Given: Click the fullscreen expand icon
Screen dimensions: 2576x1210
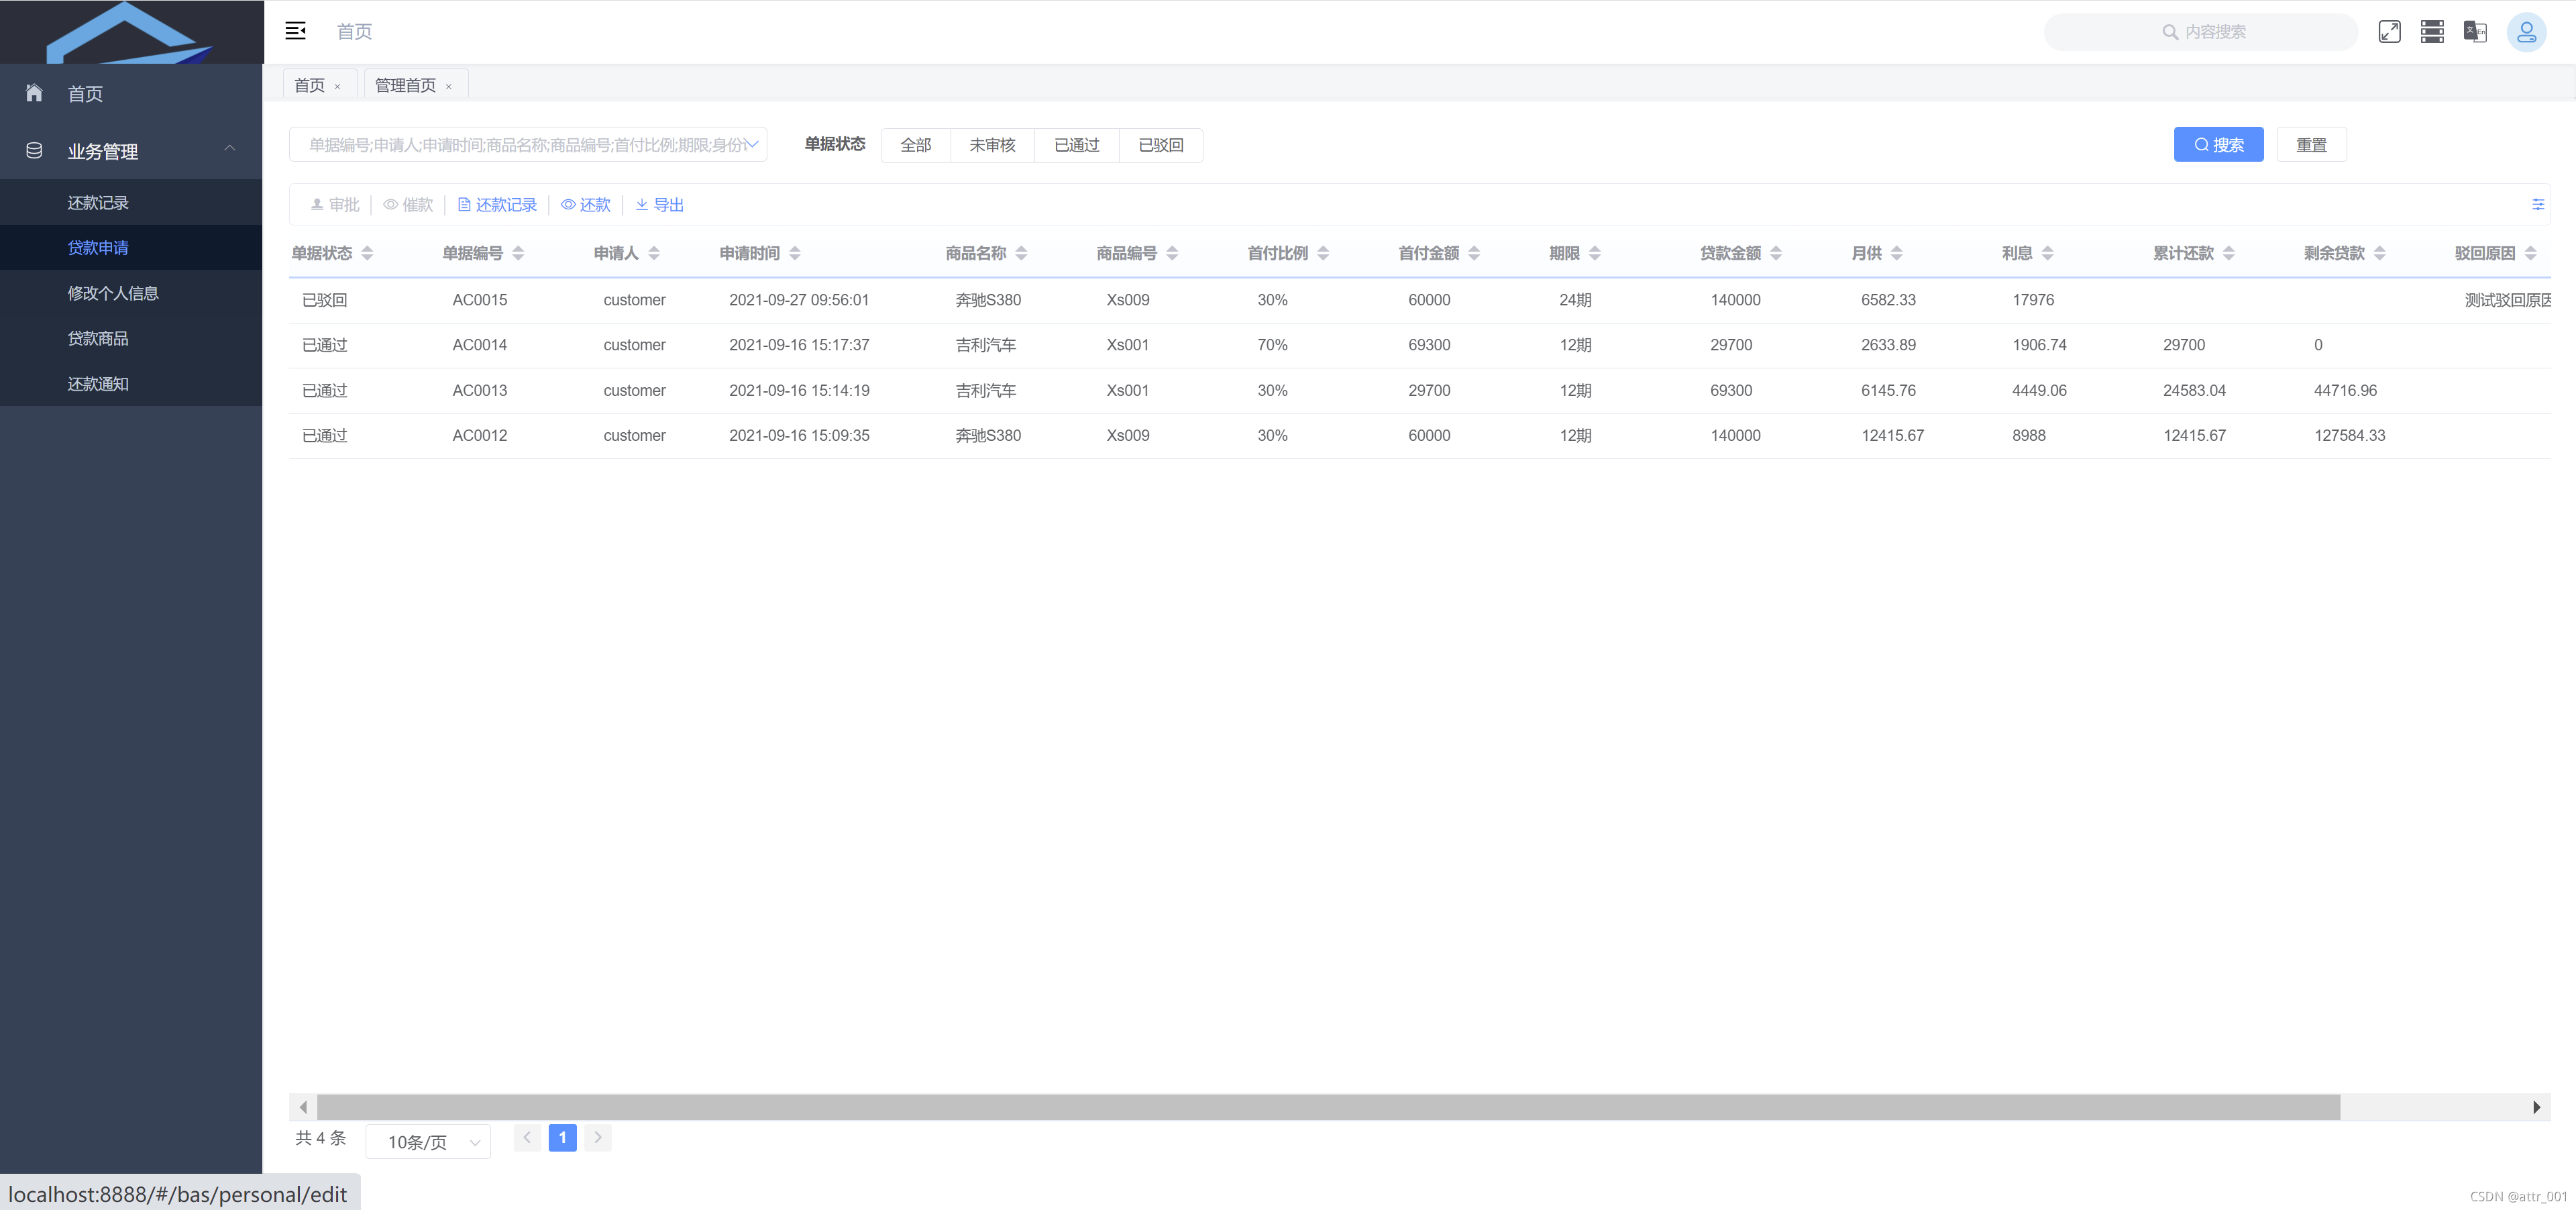Looking at the screenshot, I should [2389, 31].
